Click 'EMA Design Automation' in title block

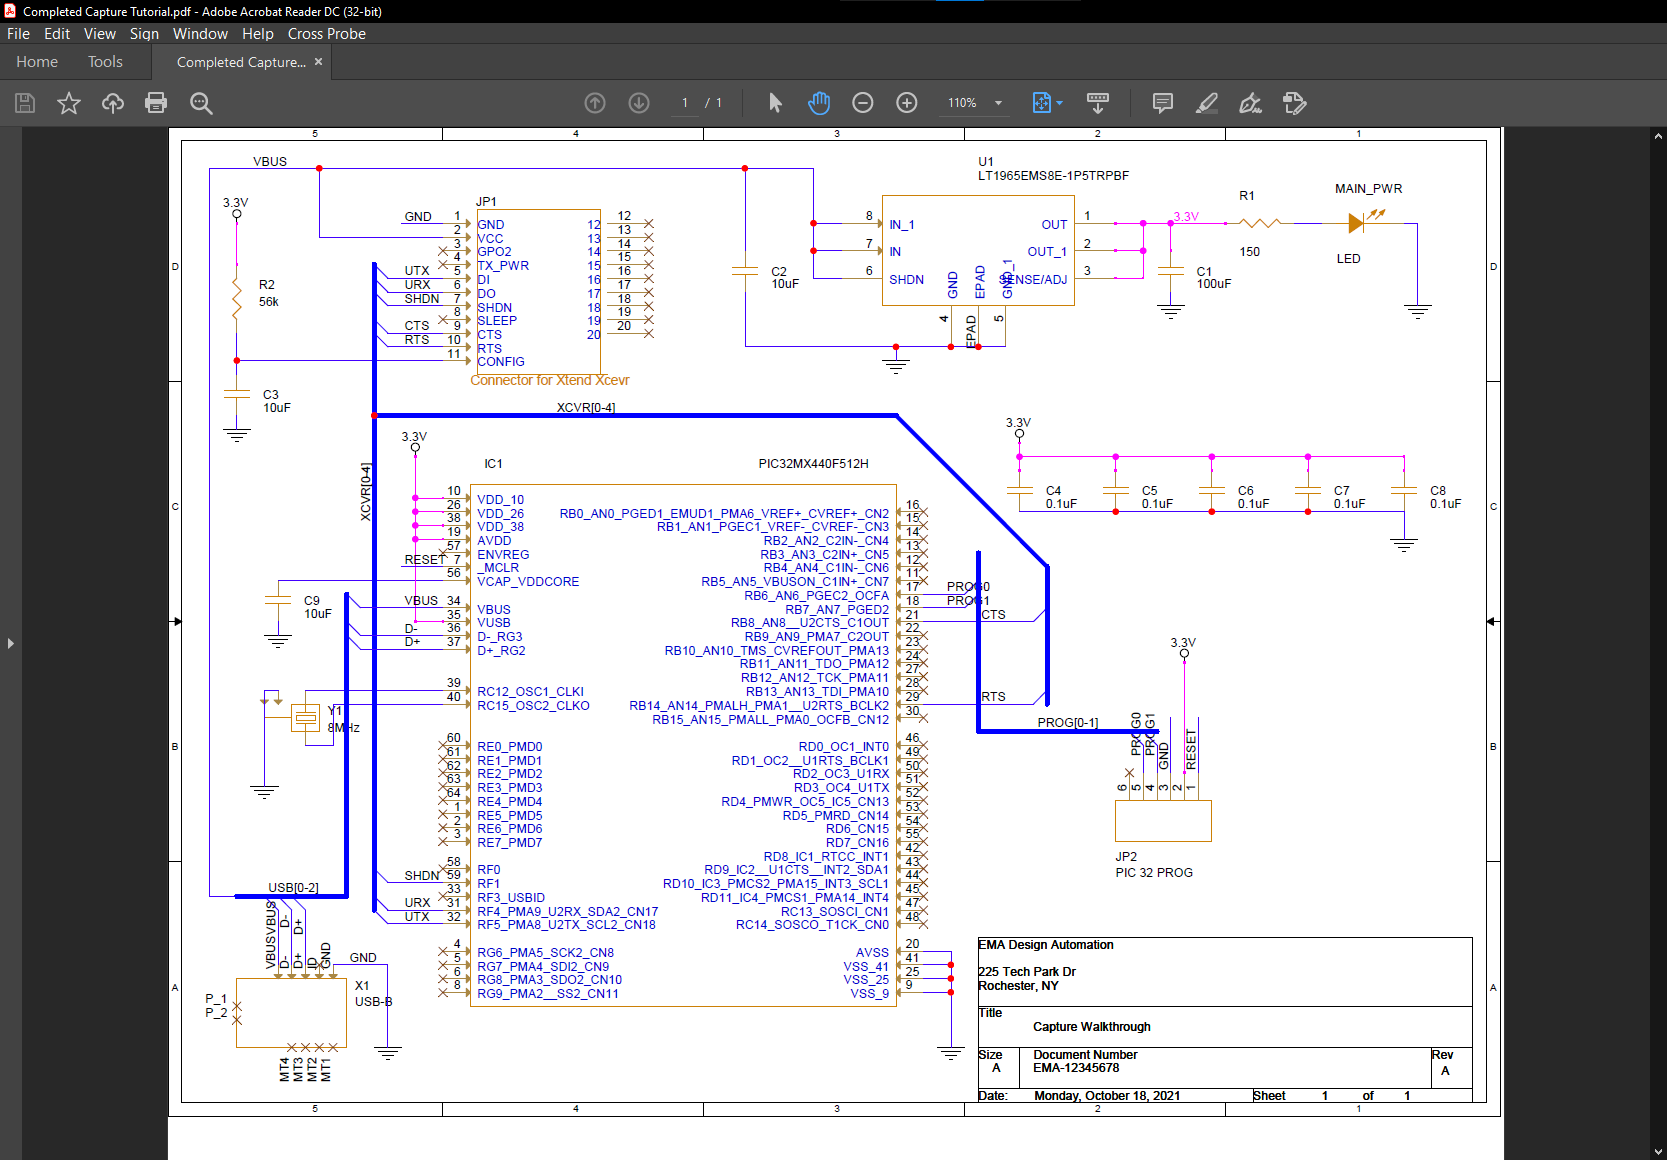coord(1045,945)
